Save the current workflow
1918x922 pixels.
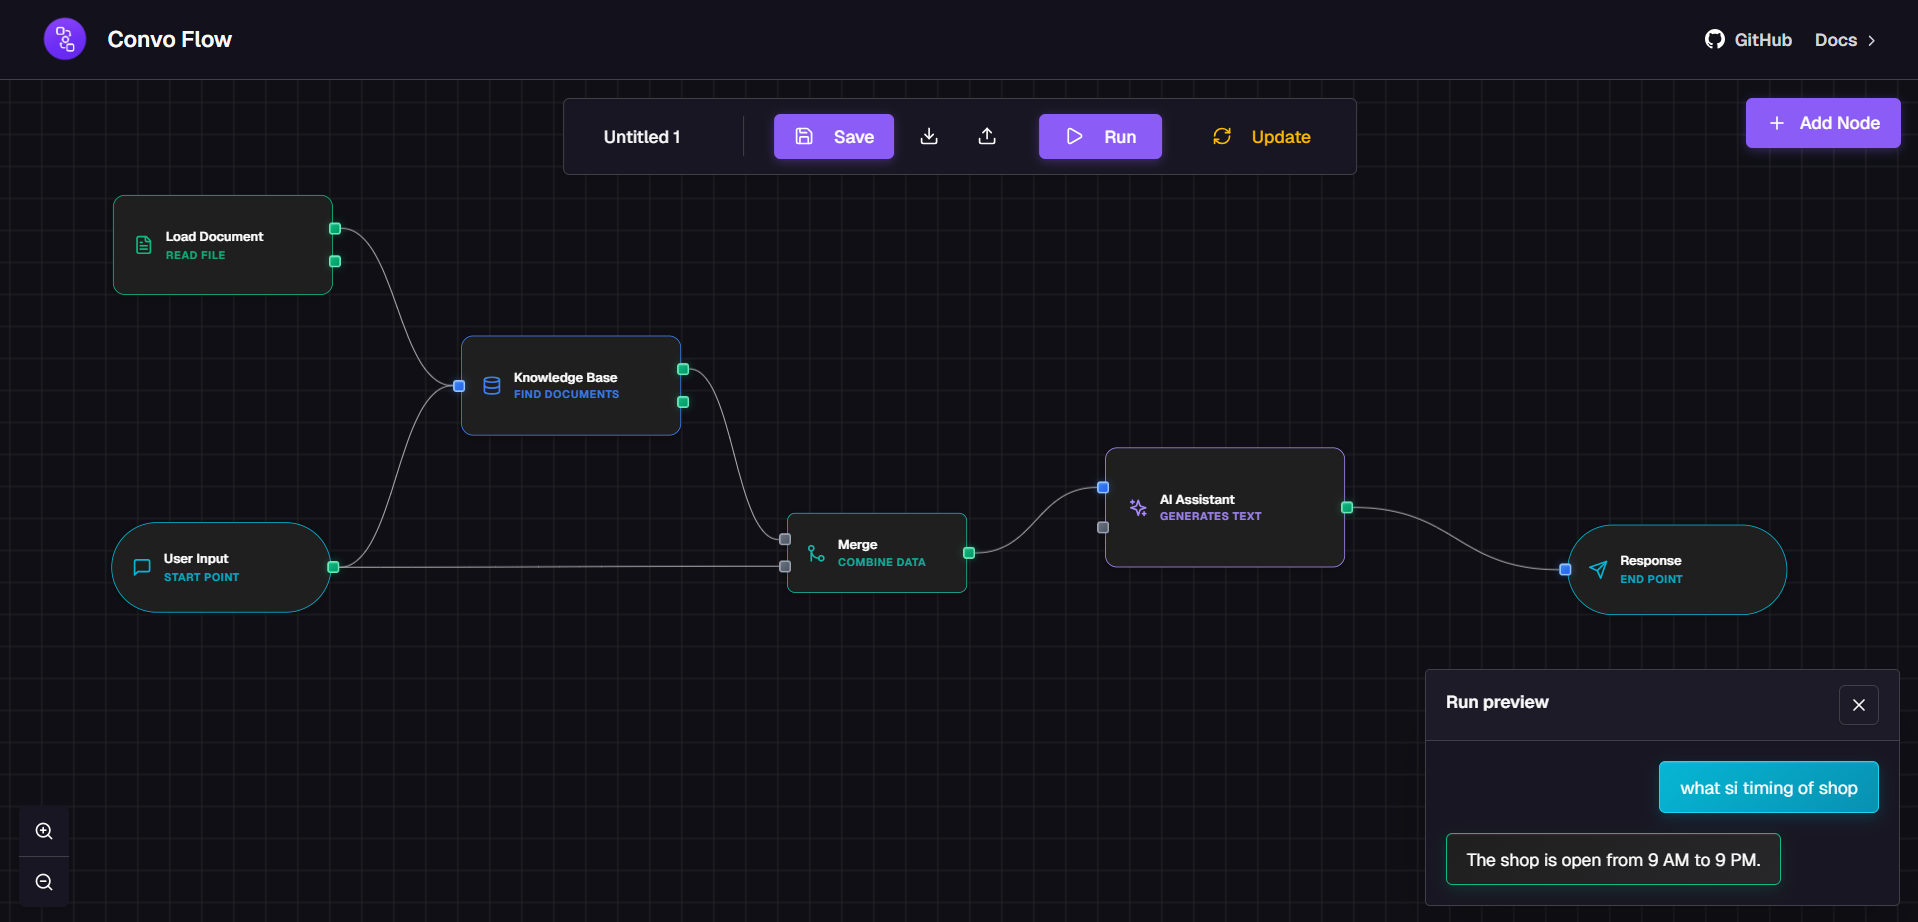pyautogui.click(x=833, y=136)
